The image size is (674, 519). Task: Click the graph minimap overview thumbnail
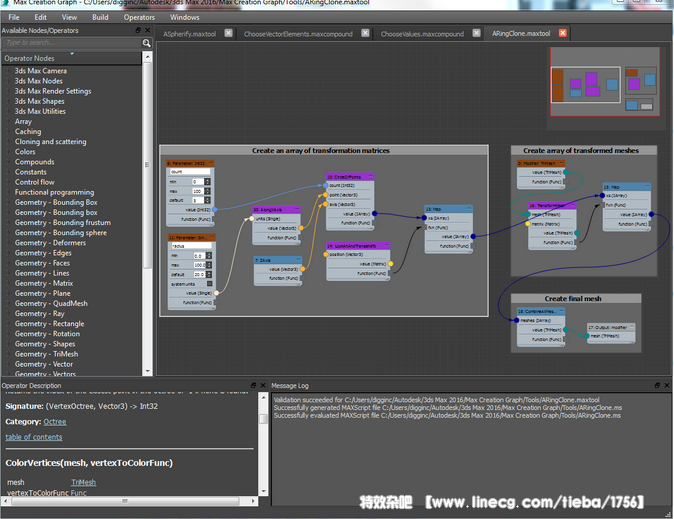605,82
